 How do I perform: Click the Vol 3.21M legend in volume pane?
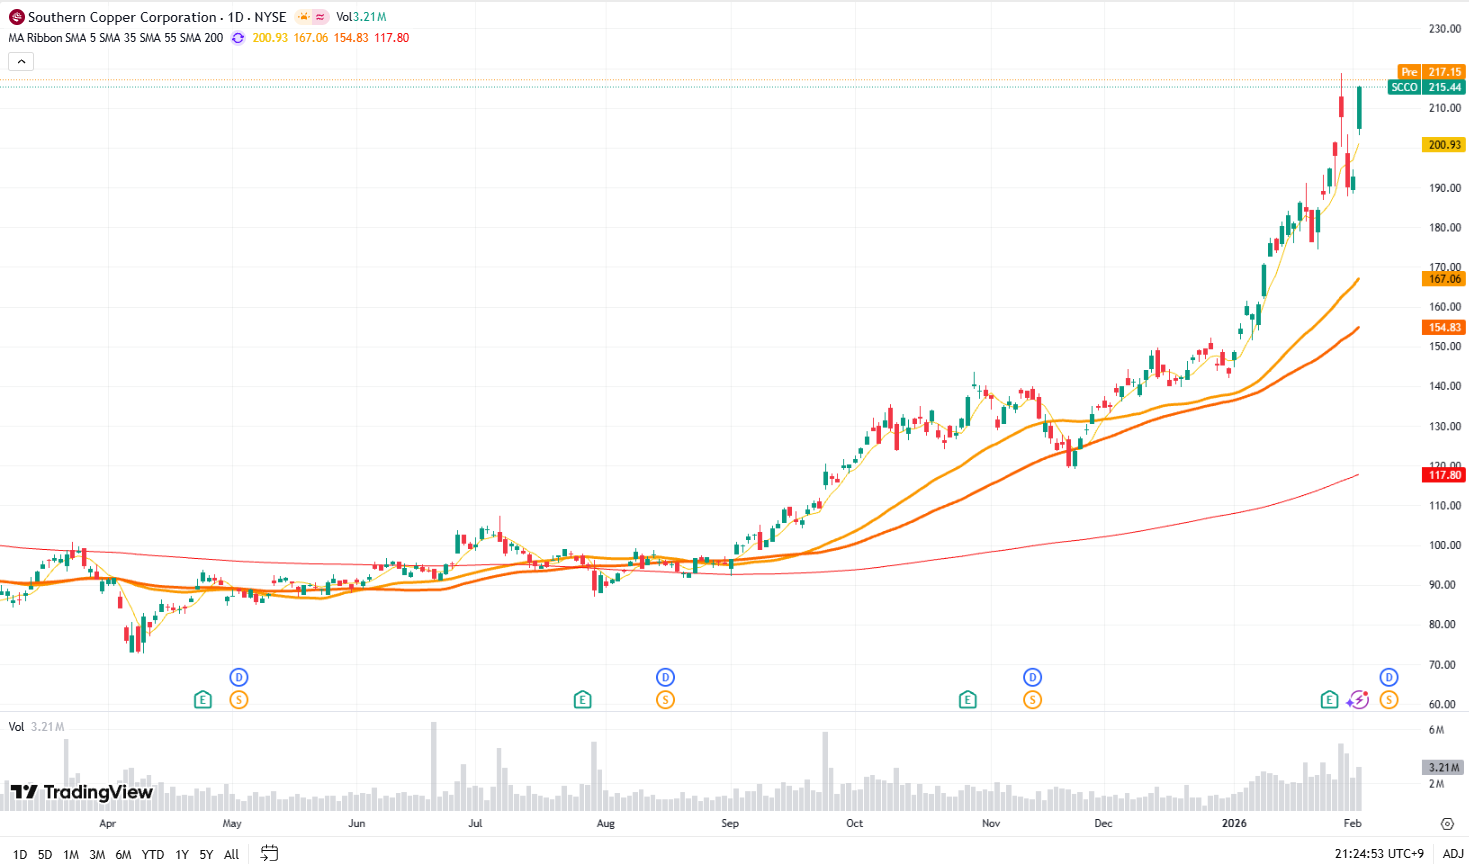[36, 727]
